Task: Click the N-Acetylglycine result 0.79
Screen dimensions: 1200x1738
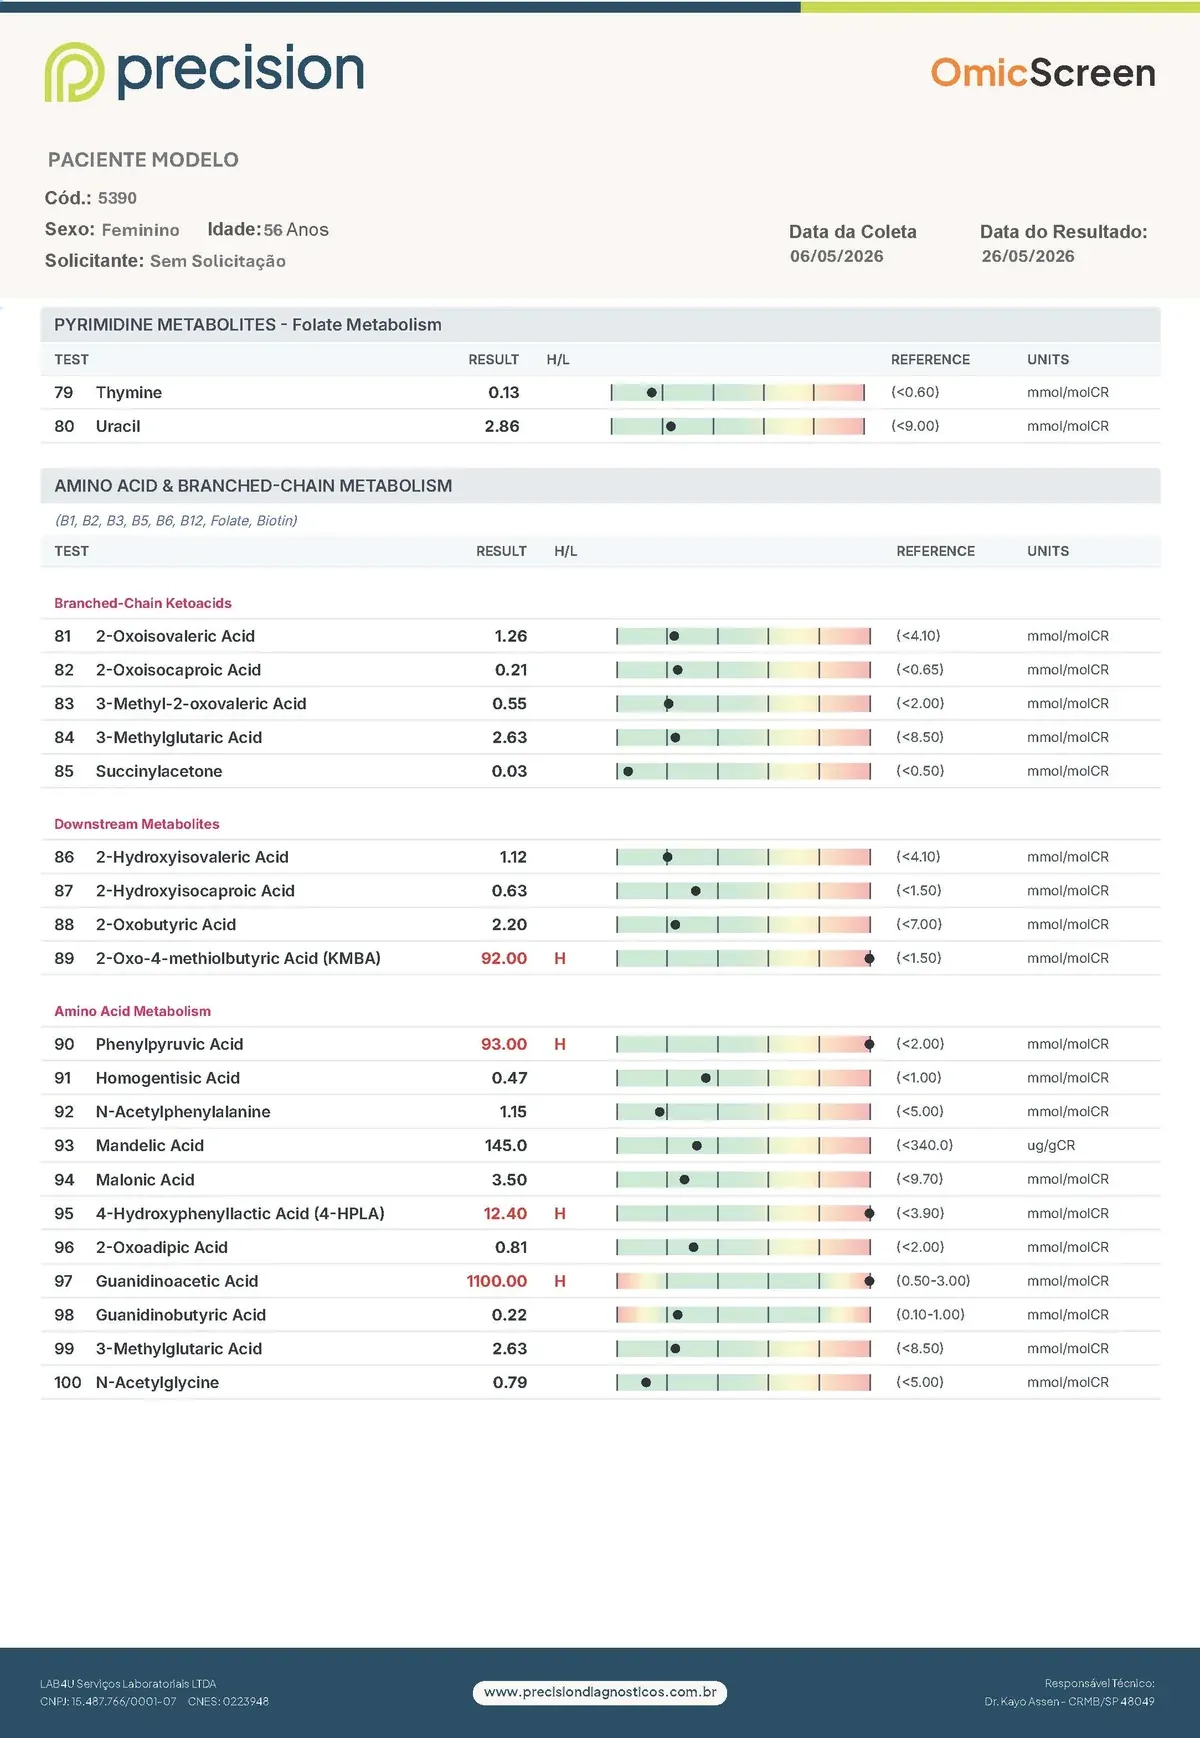Action: (x=510, y=1383)
